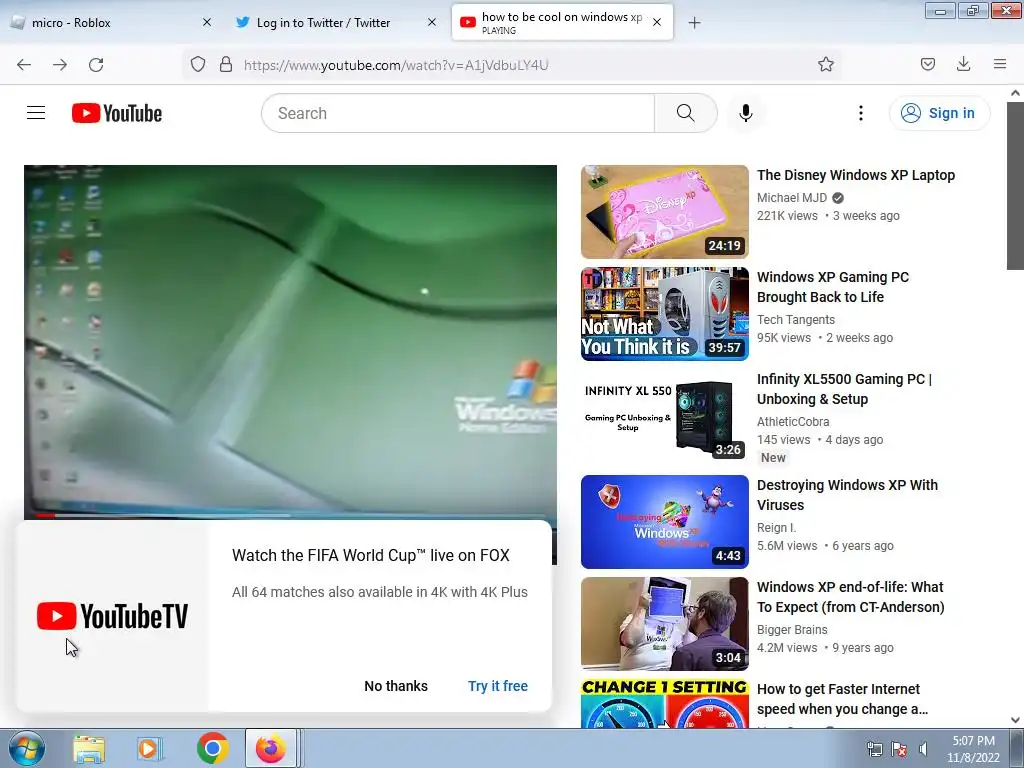Image resolution: width=1024 pixels, height=768 pixels.
Task: Launch Windows Media Player from taskbar
Action: 150,748
